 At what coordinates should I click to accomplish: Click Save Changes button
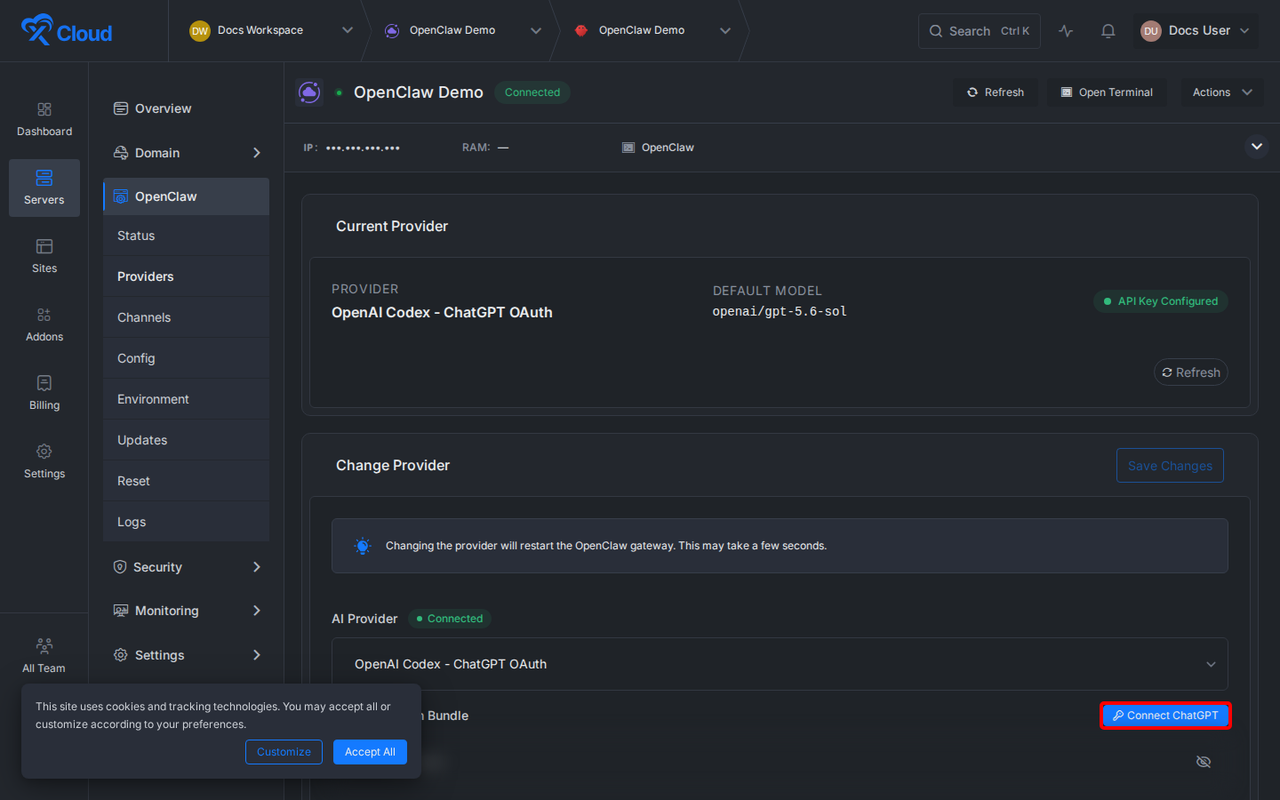(x=1170, y=466)
